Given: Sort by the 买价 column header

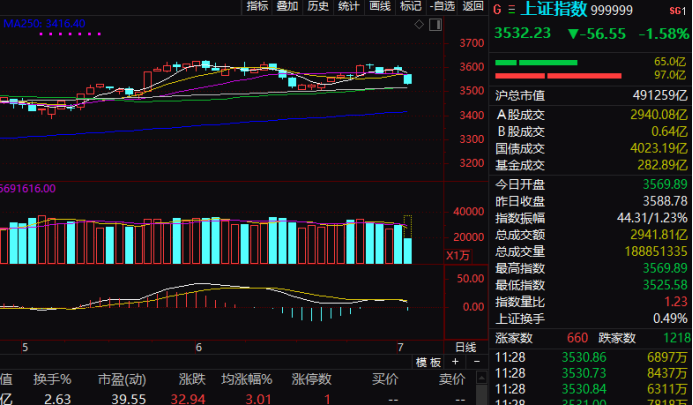Looking at the screenshot, I should (385, 379).
